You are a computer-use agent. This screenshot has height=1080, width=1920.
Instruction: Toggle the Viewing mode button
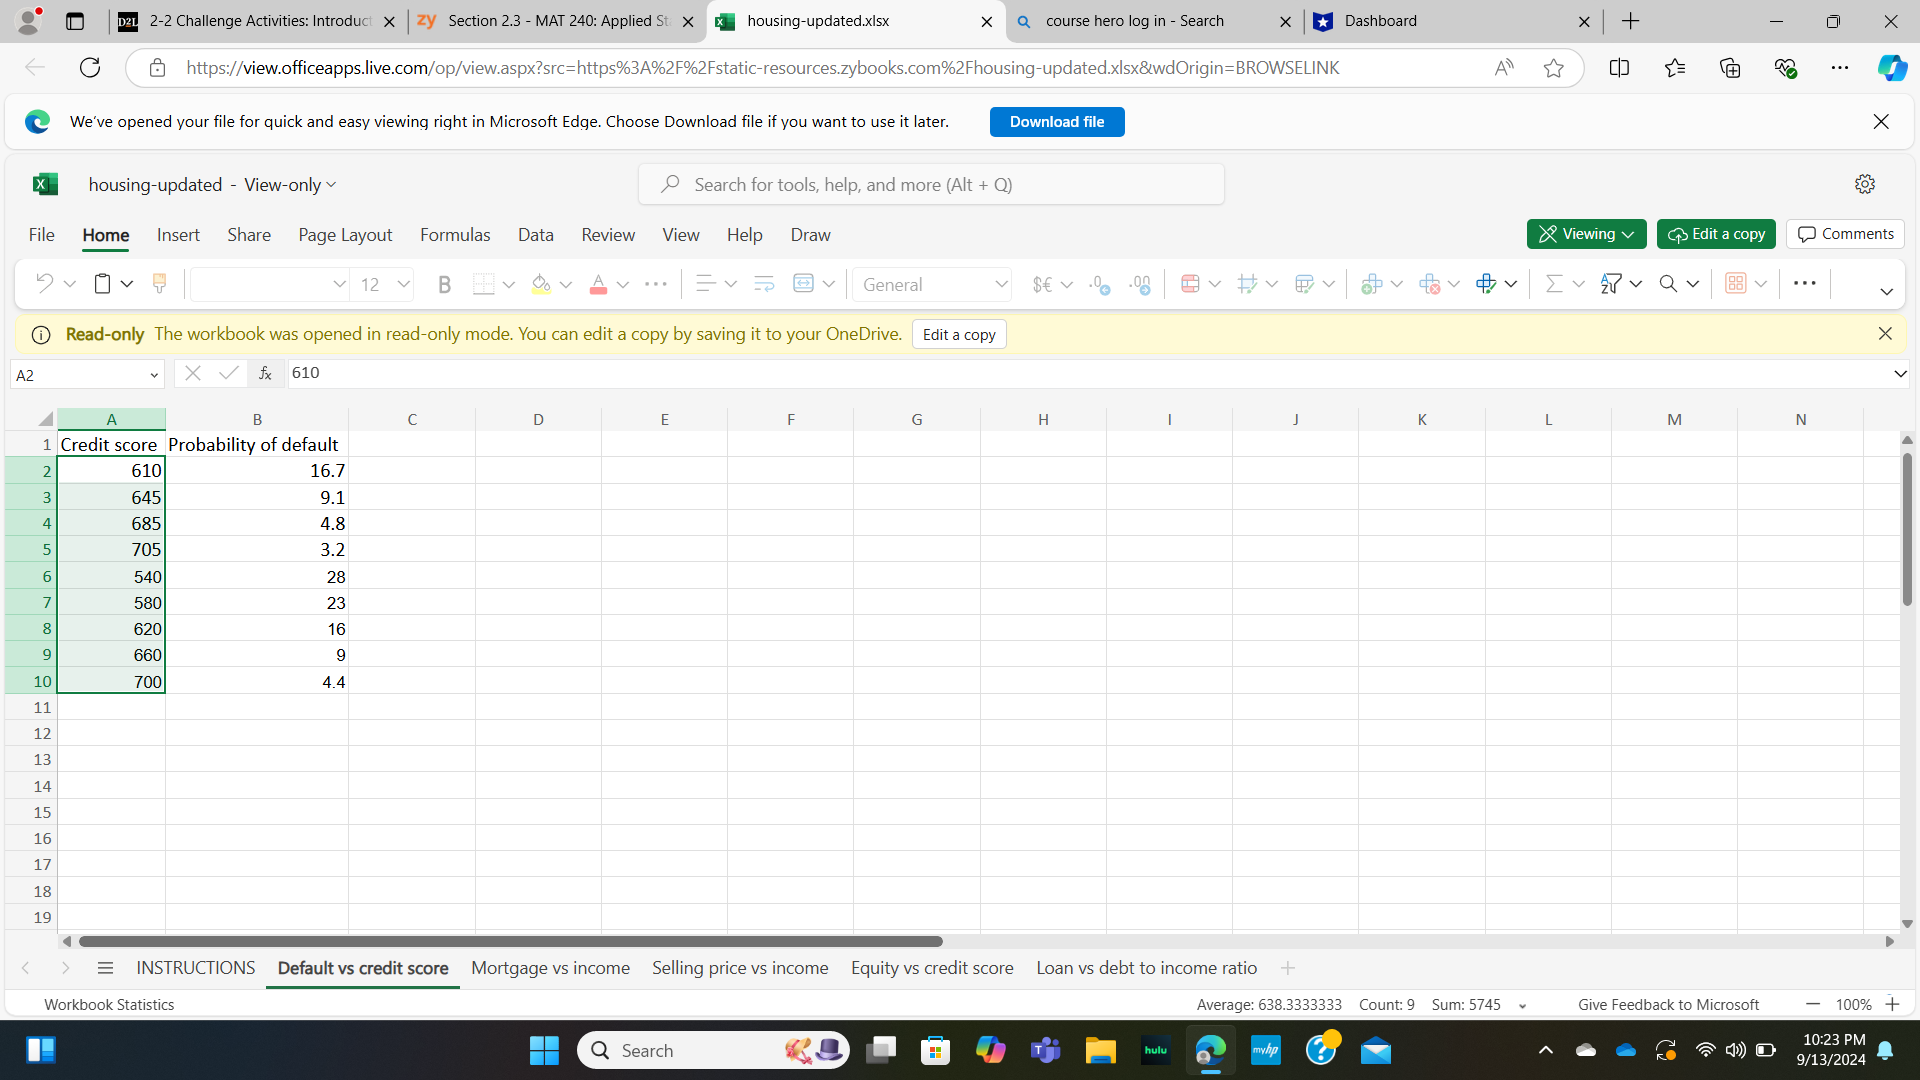[1586, 234]
